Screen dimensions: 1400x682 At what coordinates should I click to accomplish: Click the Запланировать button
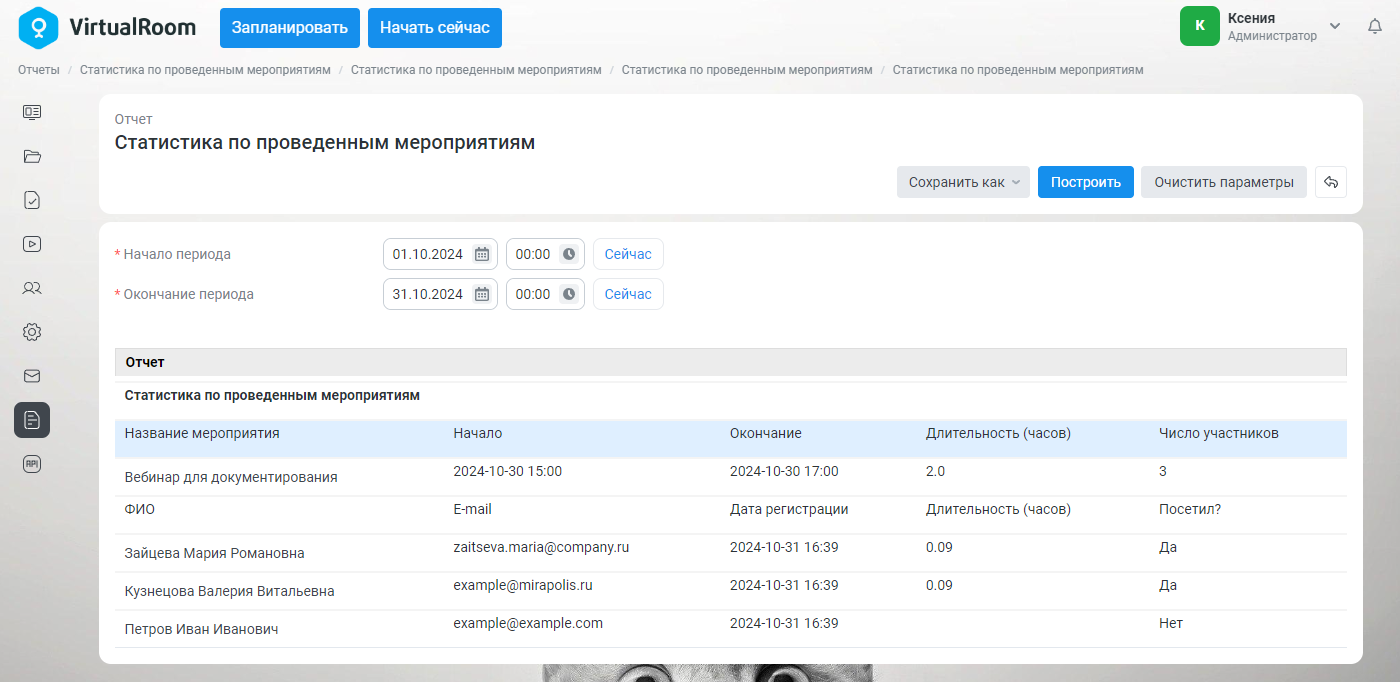(x=290, y=28)
